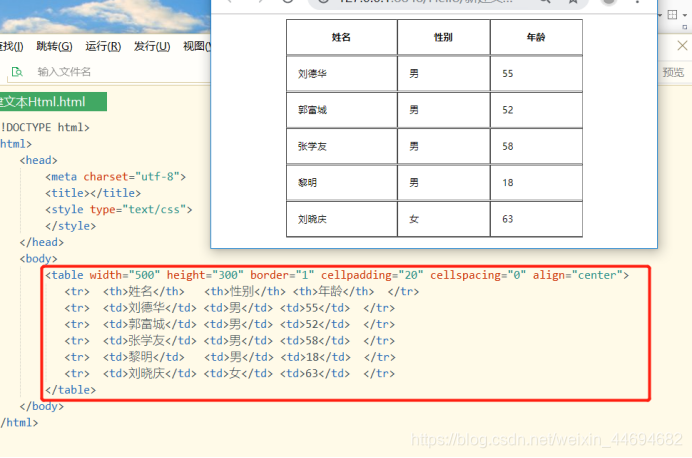Select the 郭富城 cell in the table
Image resolution: width=692 pixels, height=458 pixels.
point(342,110)
